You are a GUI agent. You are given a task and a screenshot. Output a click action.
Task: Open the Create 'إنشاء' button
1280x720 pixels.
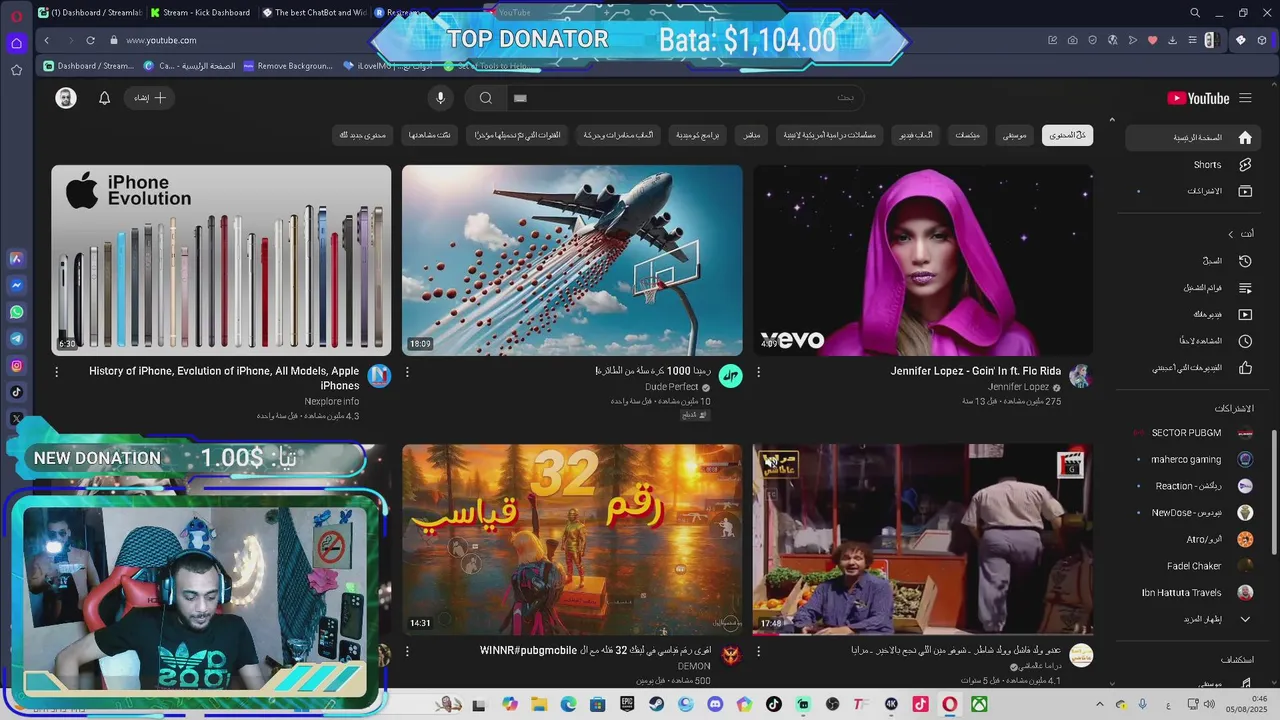(x=150, y=98)
